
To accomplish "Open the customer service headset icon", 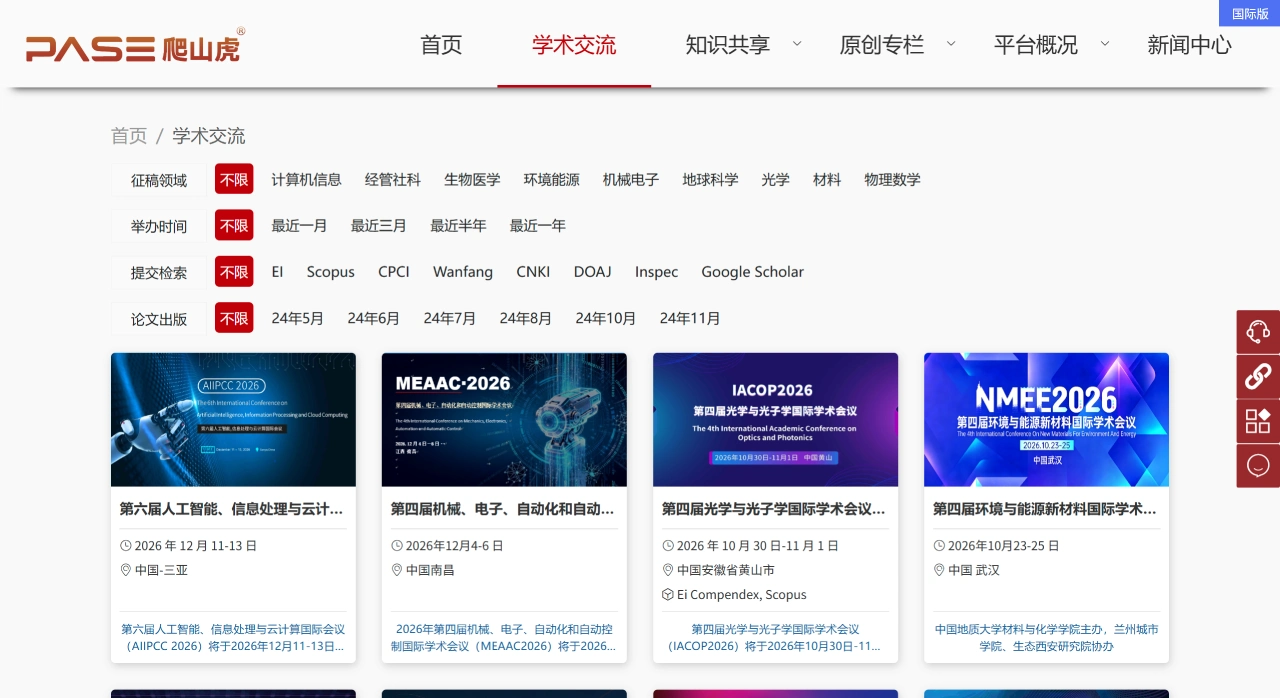I will pyautogui.click(x=1258, y=332).
